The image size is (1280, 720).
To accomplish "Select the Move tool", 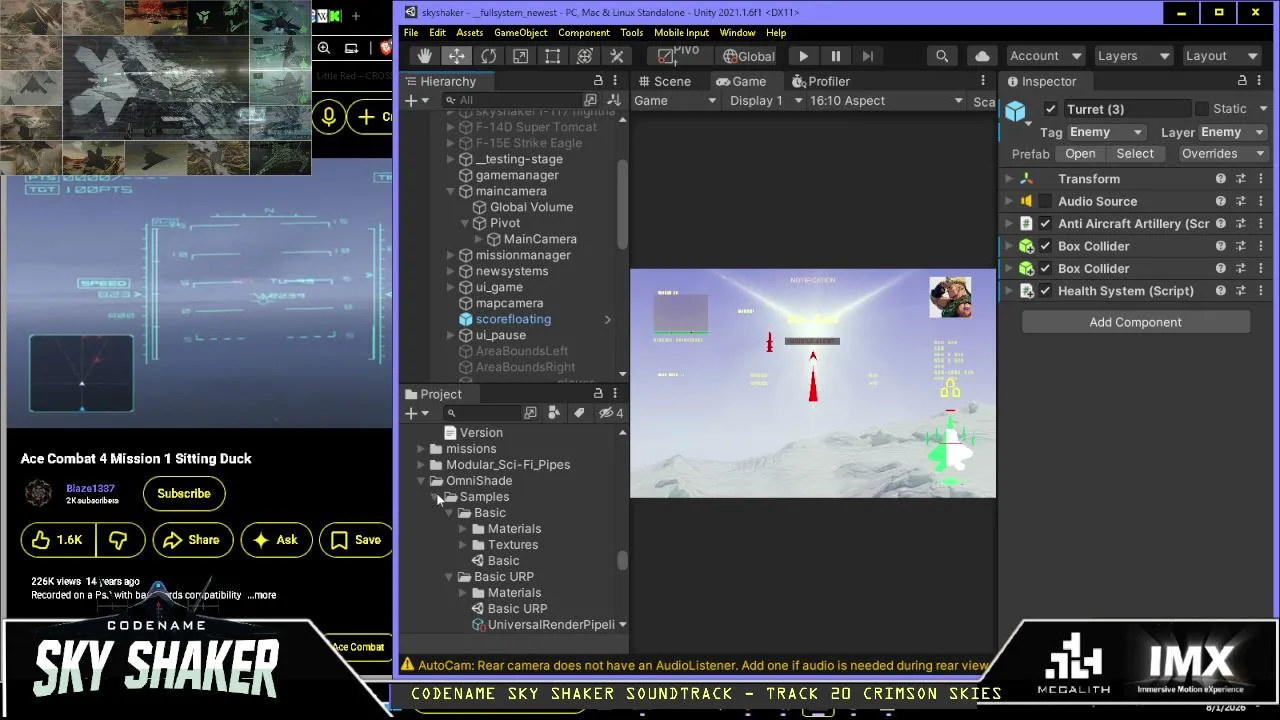I will point(456,57).
